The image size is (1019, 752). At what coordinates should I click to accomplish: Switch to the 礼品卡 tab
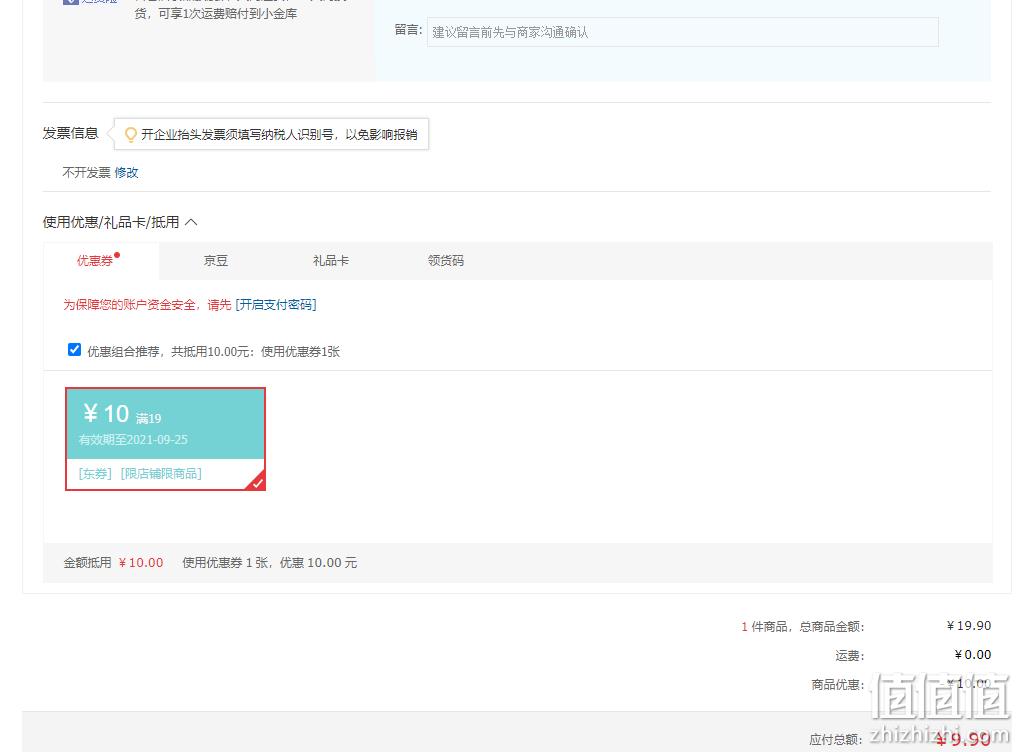(331, 261)
